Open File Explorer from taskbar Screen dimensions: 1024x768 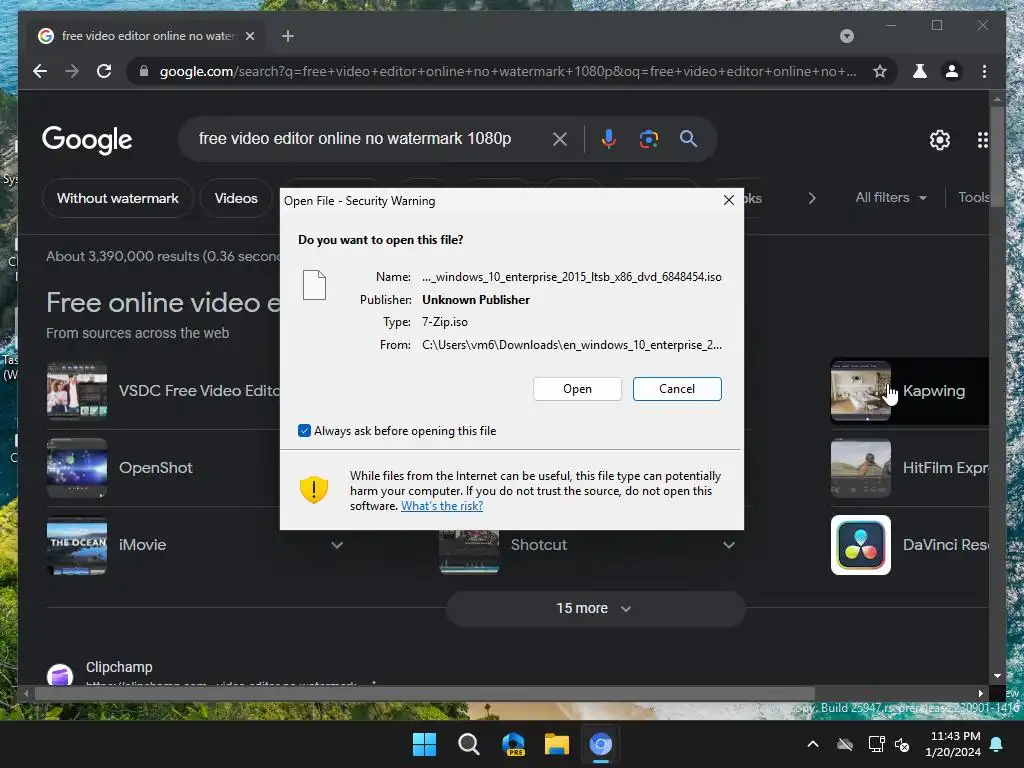(x=557, y=744)
